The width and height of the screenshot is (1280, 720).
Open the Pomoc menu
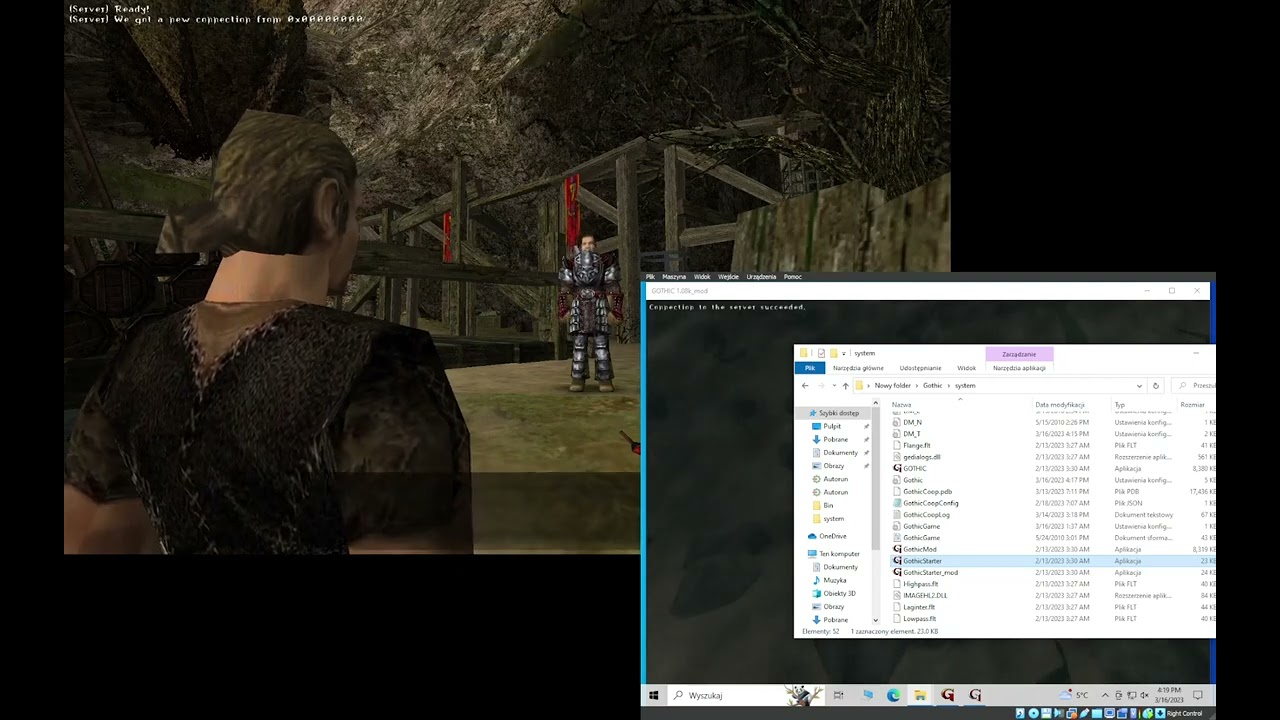tap(793, 277)
